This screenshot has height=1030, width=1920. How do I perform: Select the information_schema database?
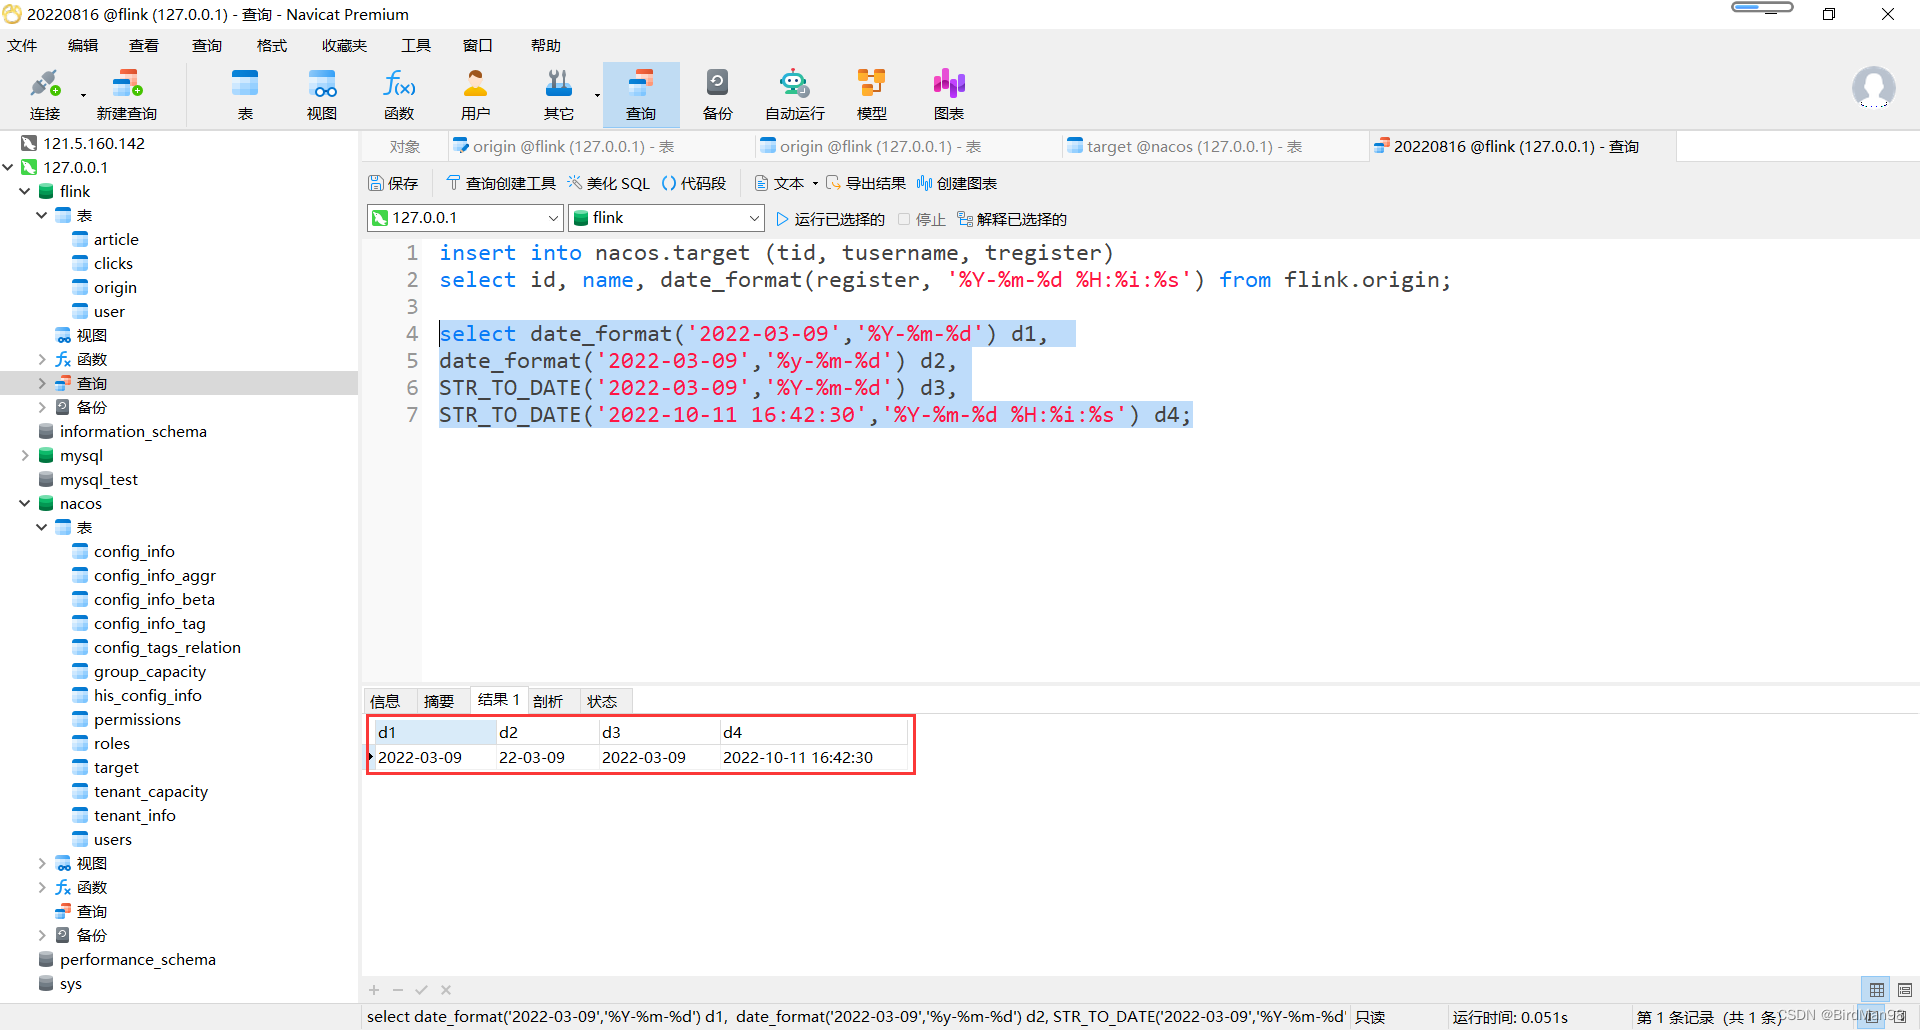click(133, 431)
